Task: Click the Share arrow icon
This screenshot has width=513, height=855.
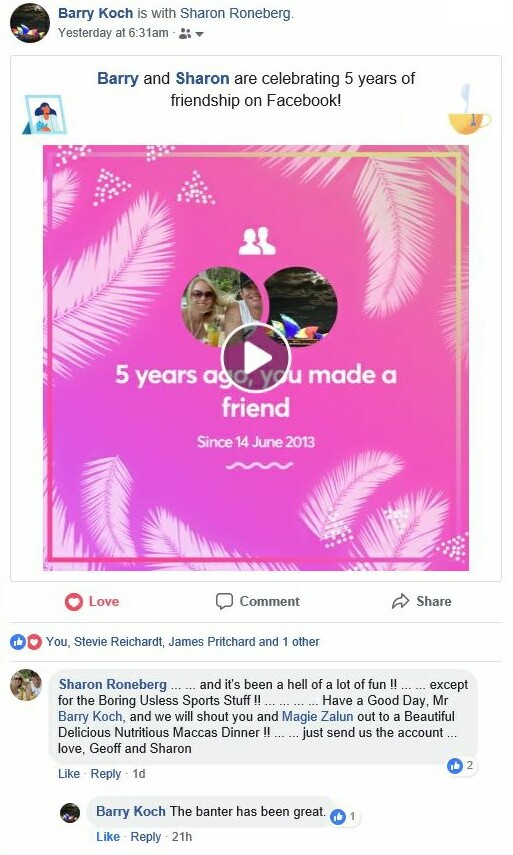Action: pyautogui.click(x=400, y=601)
